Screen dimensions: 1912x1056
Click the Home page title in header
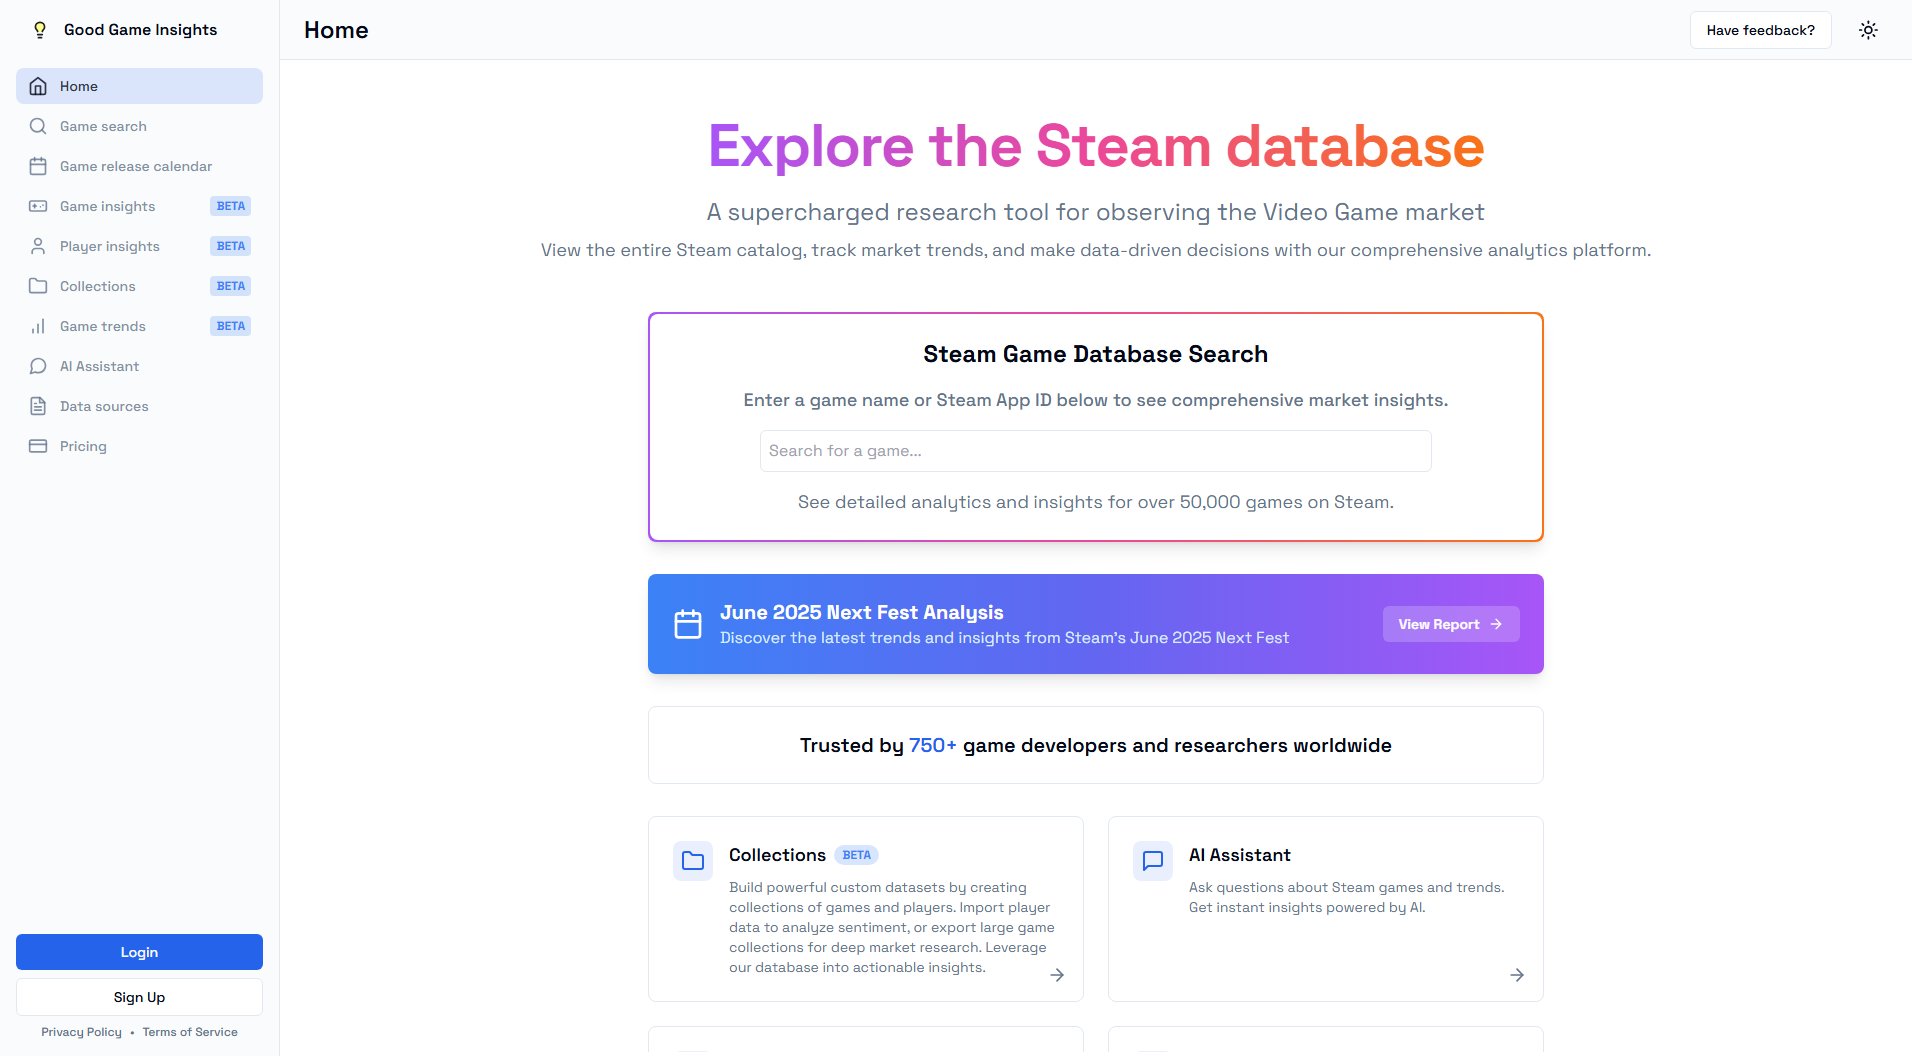tap(336, 30)
